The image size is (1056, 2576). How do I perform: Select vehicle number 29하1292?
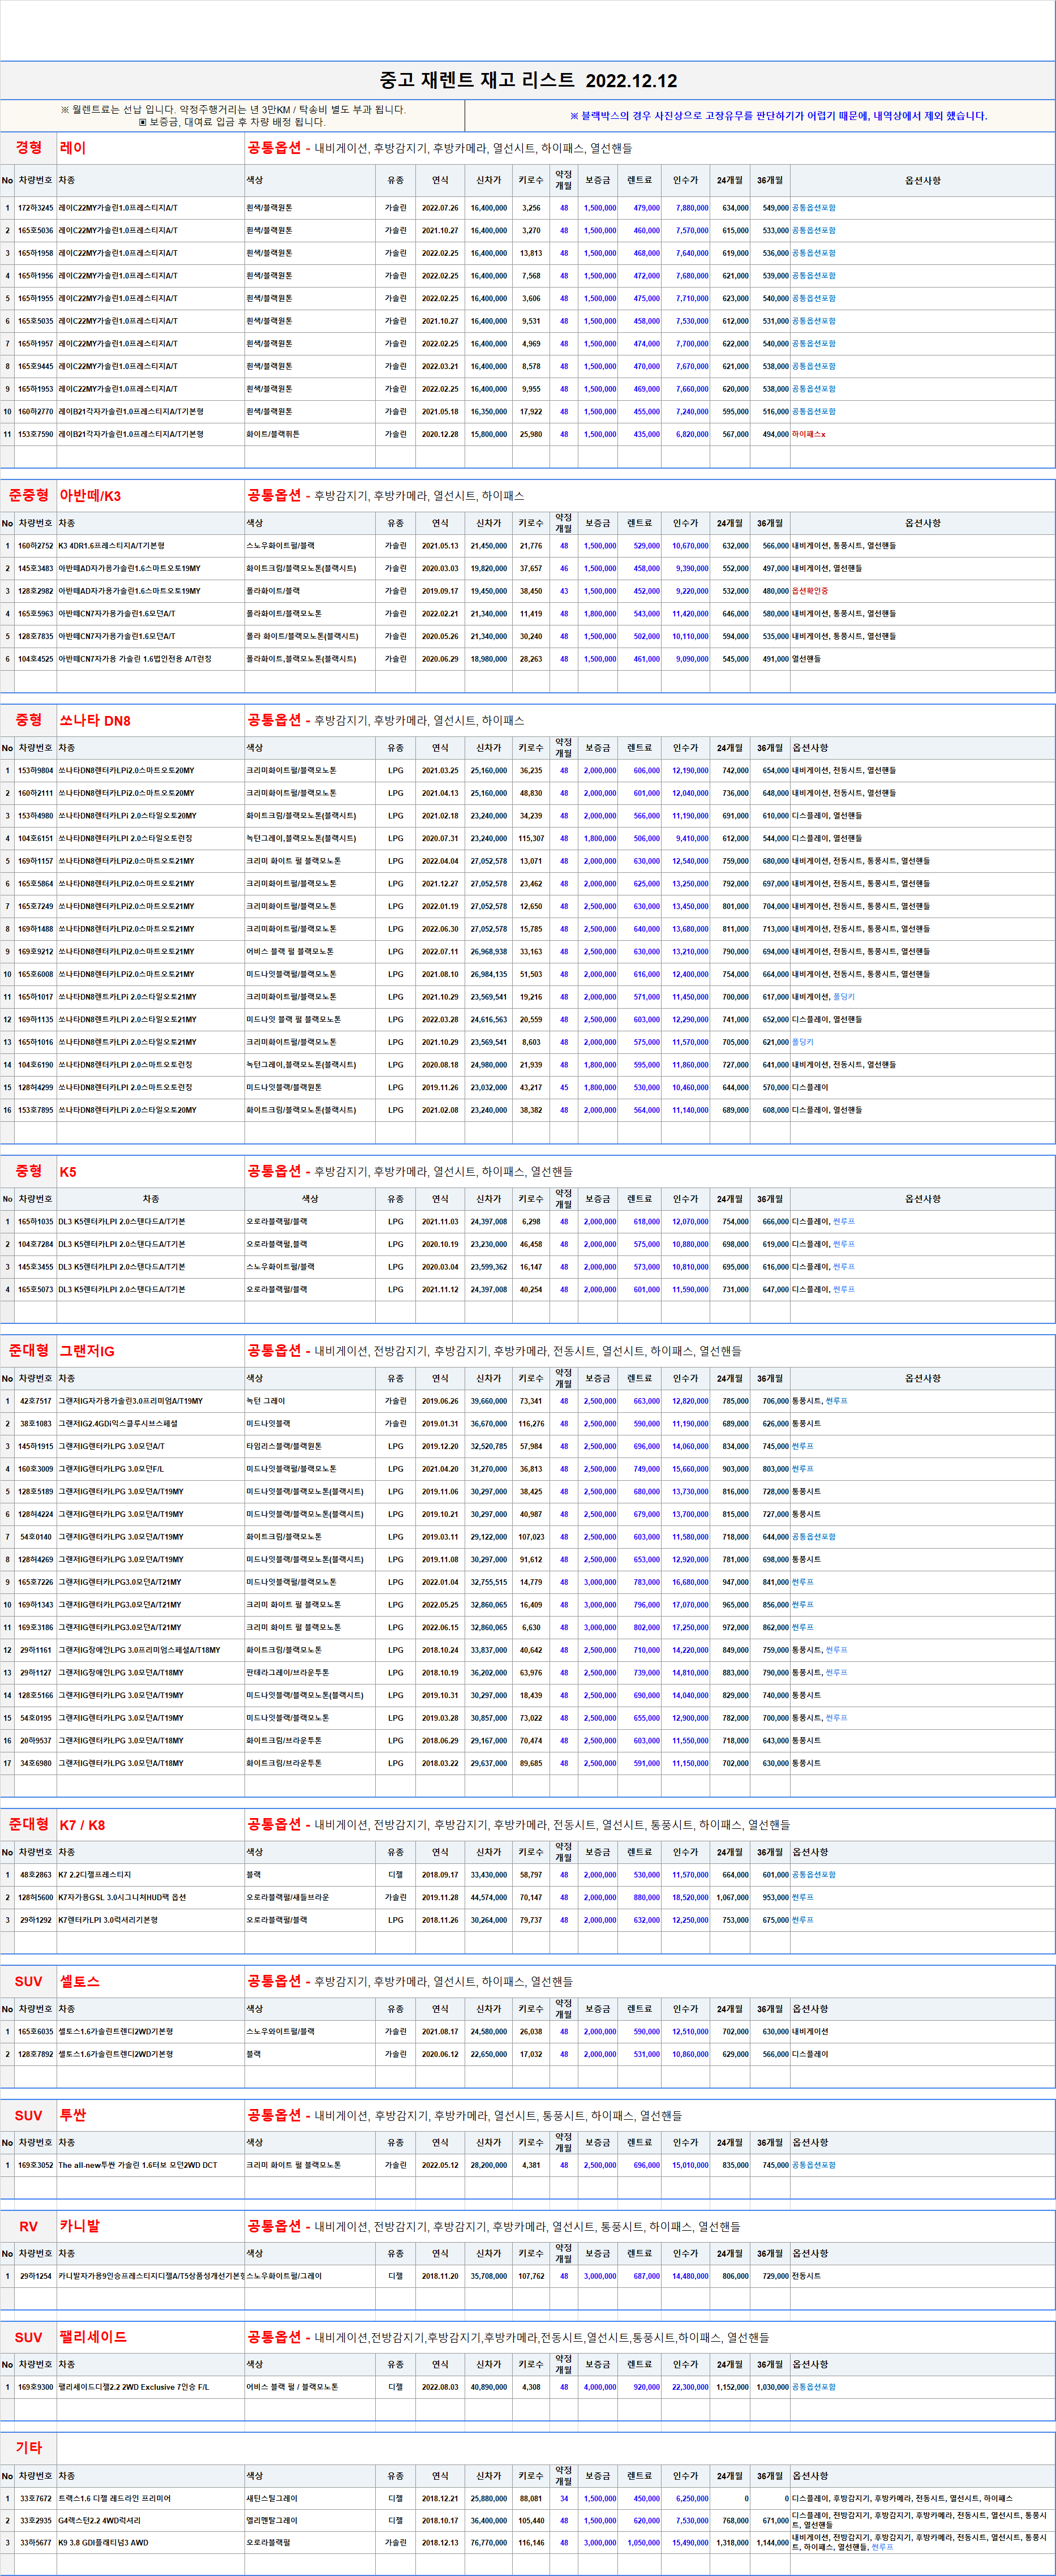coord(35,1920)
